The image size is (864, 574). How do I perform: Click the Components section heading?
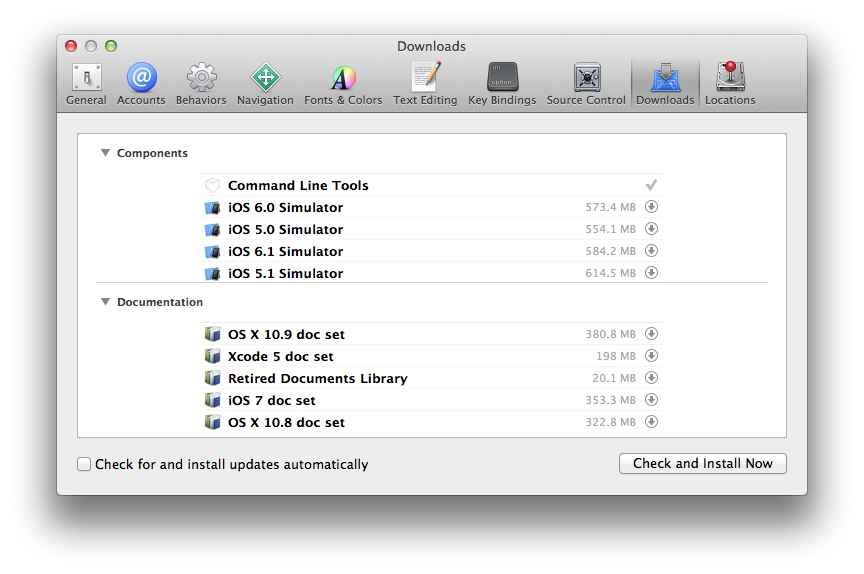[152, 153]
